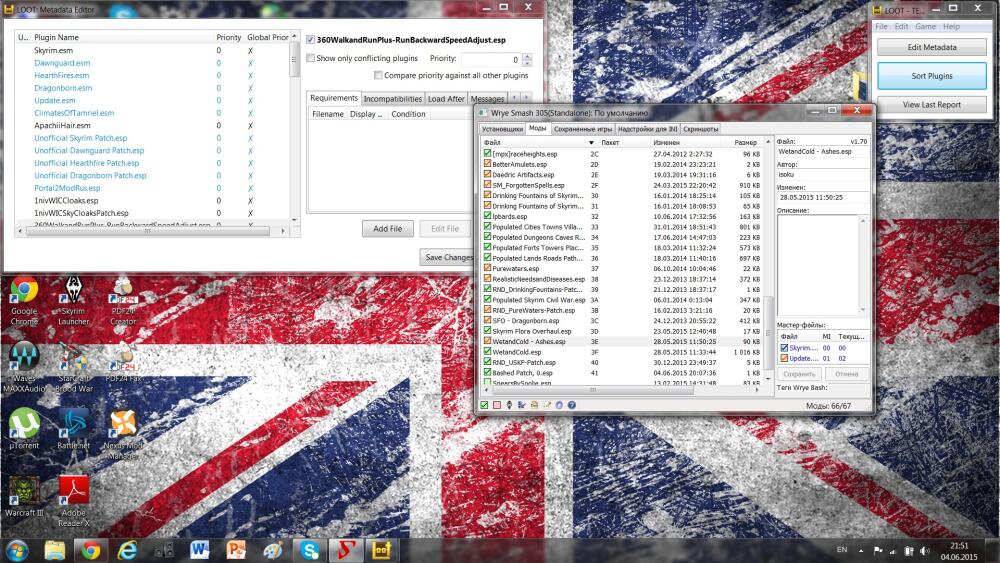Viewport: 1000px width, 563px height.
Task: Open Battle.net desktop shortcut
Action: [x=73, y=430]
